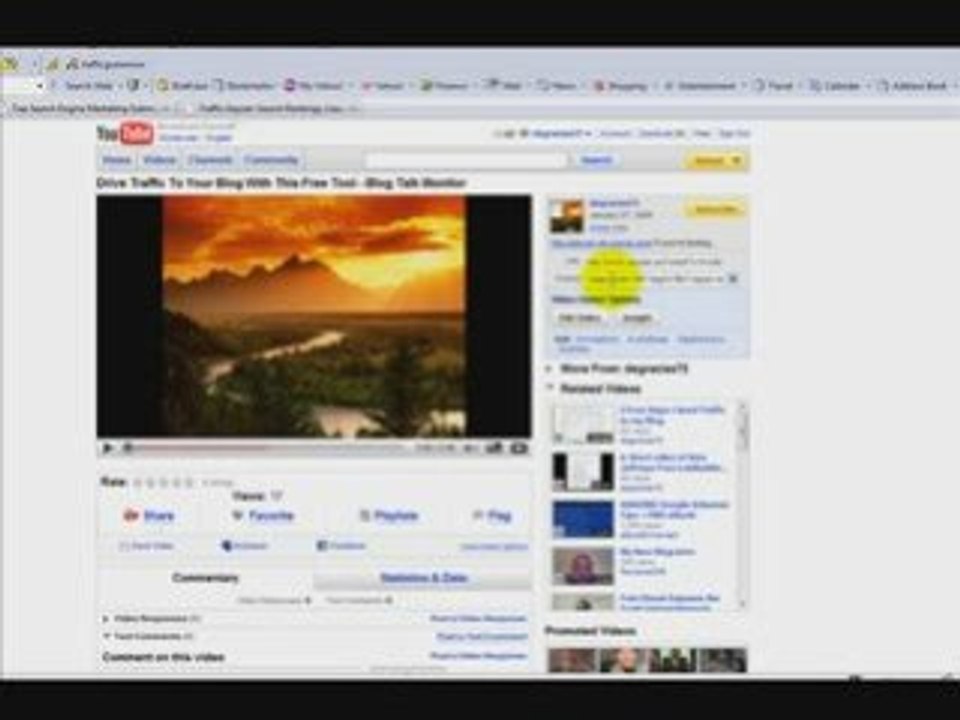960x720 pixels.
Task: Click the yellow Subscribe button
Action: tap(715, 209)
